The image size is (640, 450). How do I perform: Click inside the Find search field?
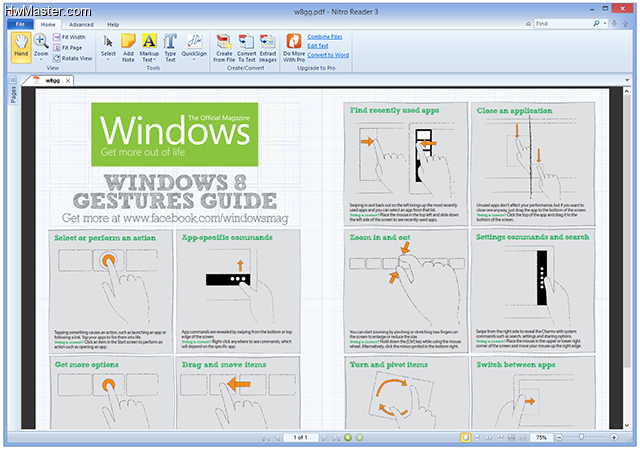562,24
